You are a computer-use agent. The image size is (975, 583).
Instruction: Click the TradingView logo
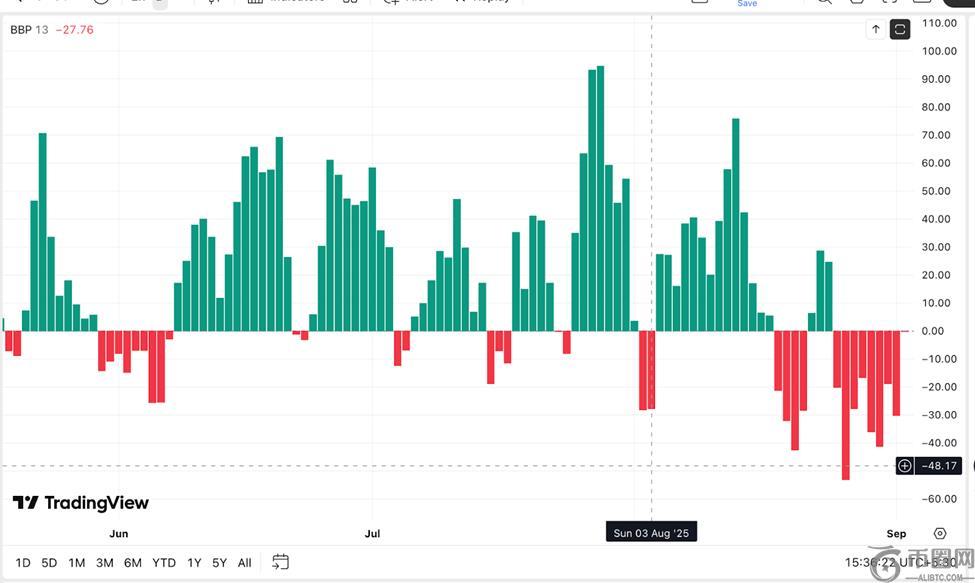[x=81, y=503]
